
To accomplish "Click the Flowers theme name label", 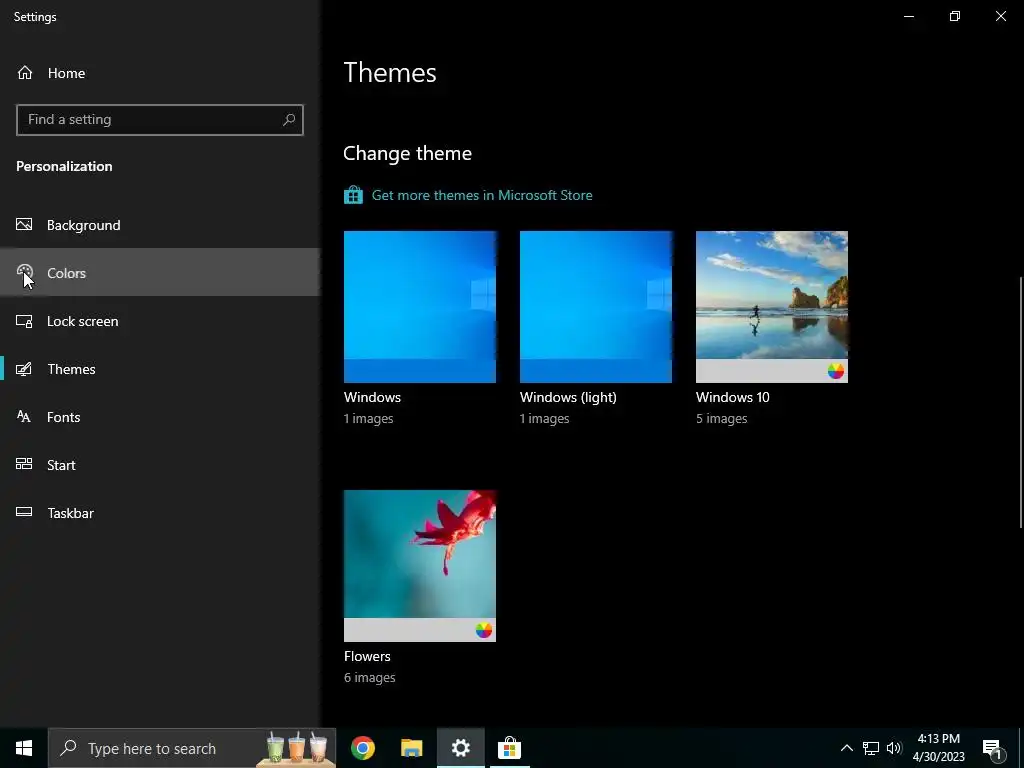I will tap(367, 656).
